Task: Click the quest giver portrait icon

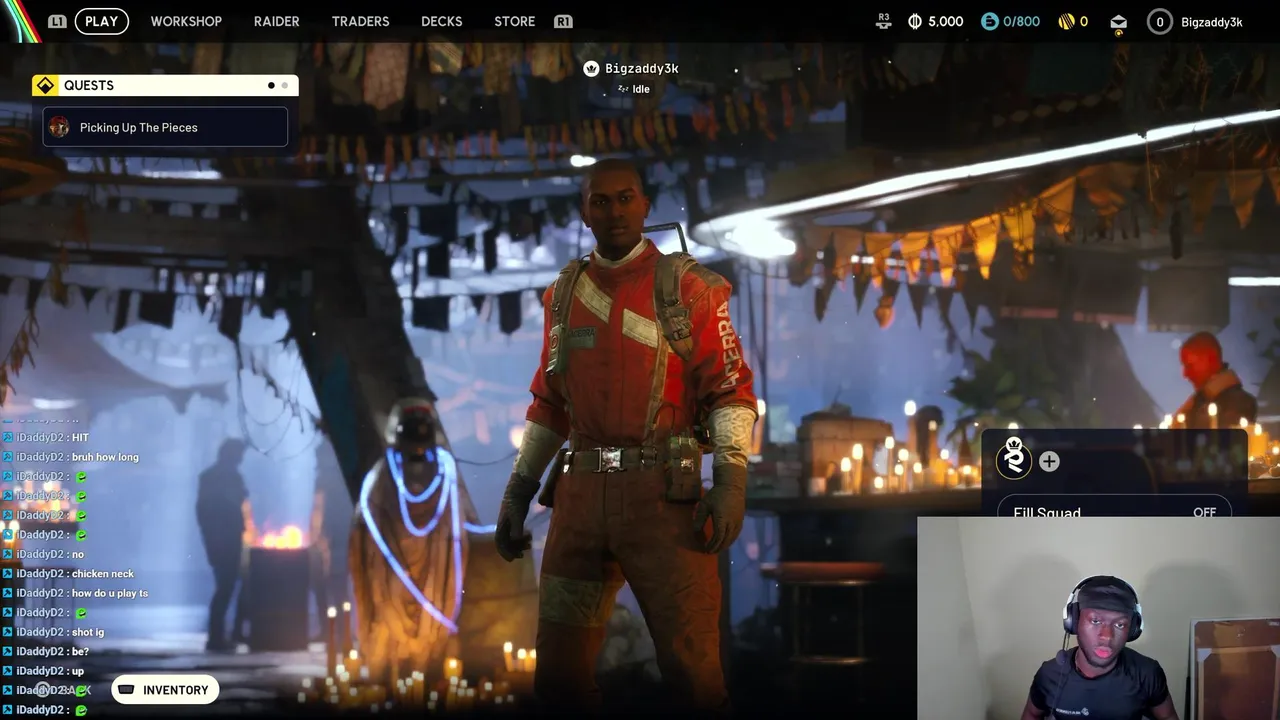Action: click(60, 127)
